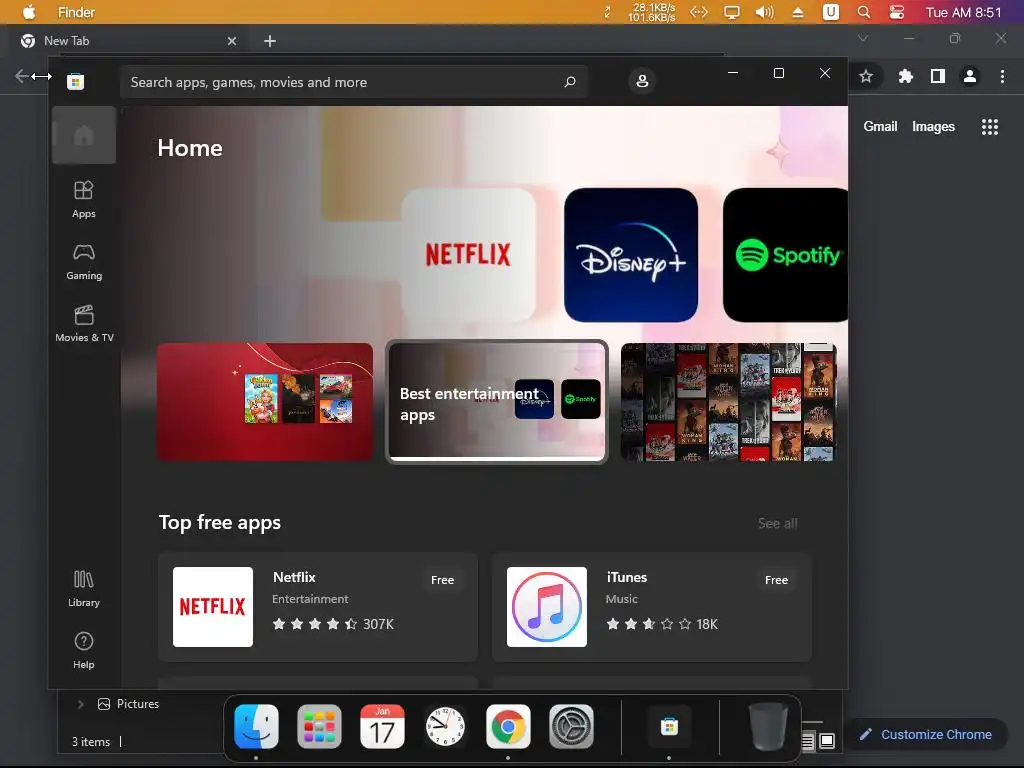Viewport: 1024px width, 768px height.
Task: Click See all for Top free apps
Action: click(777, 523)
